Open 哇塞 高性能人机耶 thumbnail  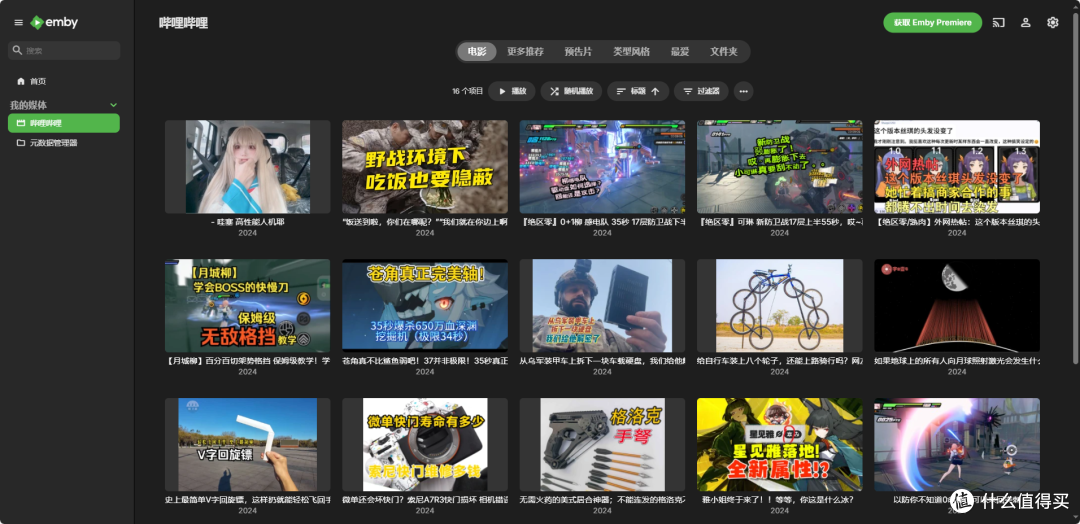[x=247, y=167]
